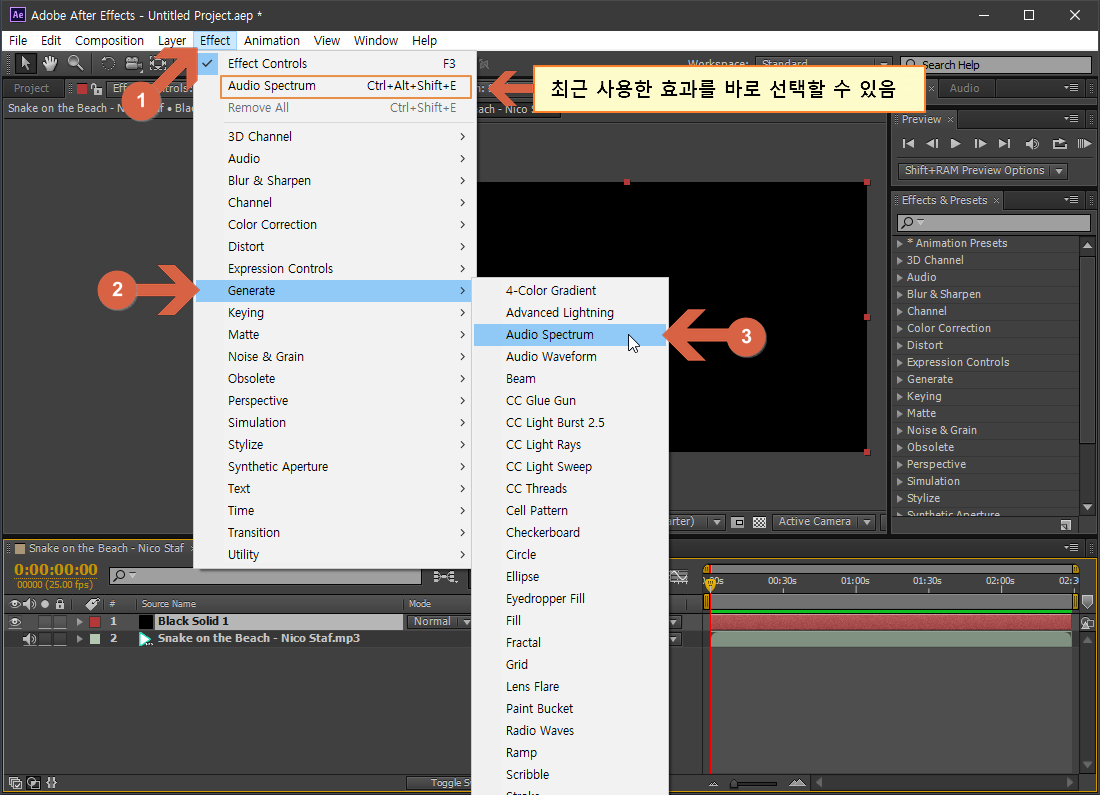Click the mountain zoom-in timeline icon
Image resolution: width=1100 pixels, height=795 pixels.
coord(797,782)
